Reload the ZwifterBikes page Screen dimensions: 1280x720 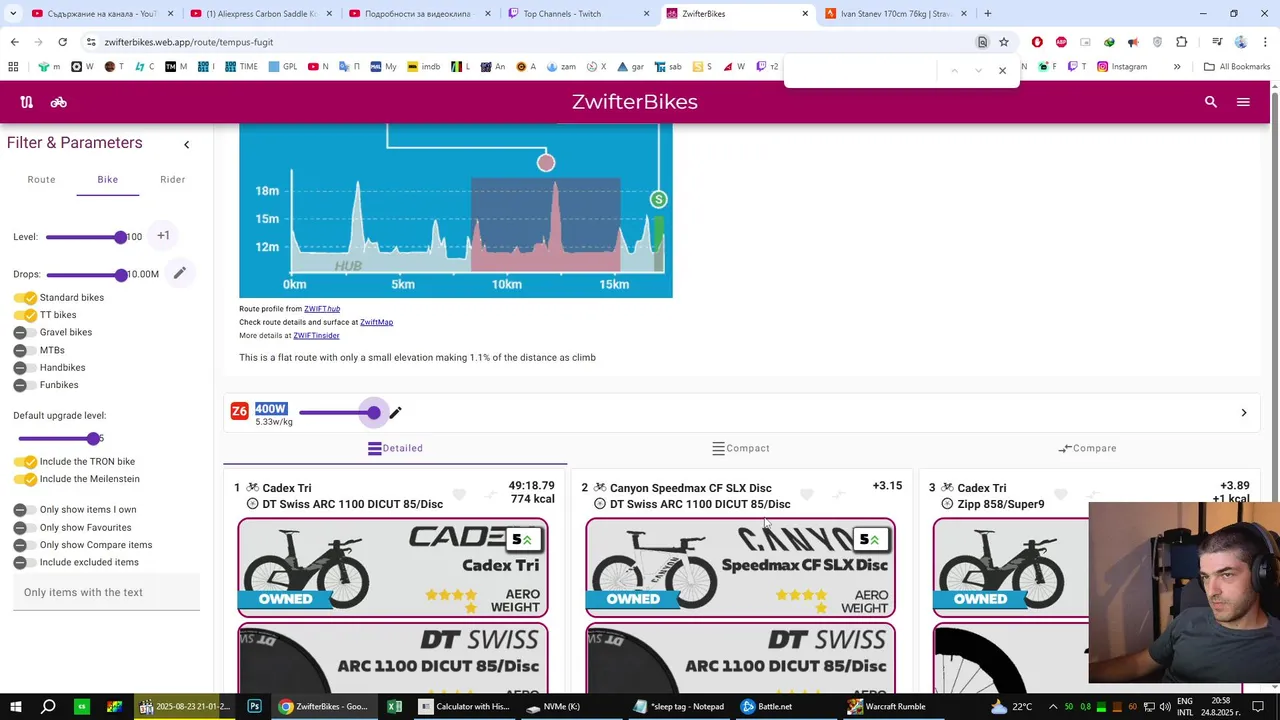[62, 42]
